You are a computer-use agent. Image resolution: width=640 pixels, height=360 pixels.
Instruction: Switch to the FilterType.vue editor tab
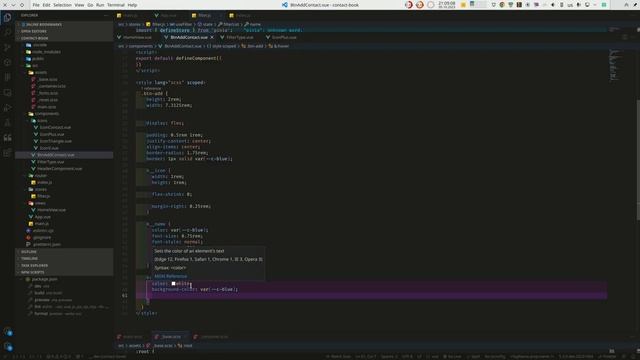coord(240,37)
